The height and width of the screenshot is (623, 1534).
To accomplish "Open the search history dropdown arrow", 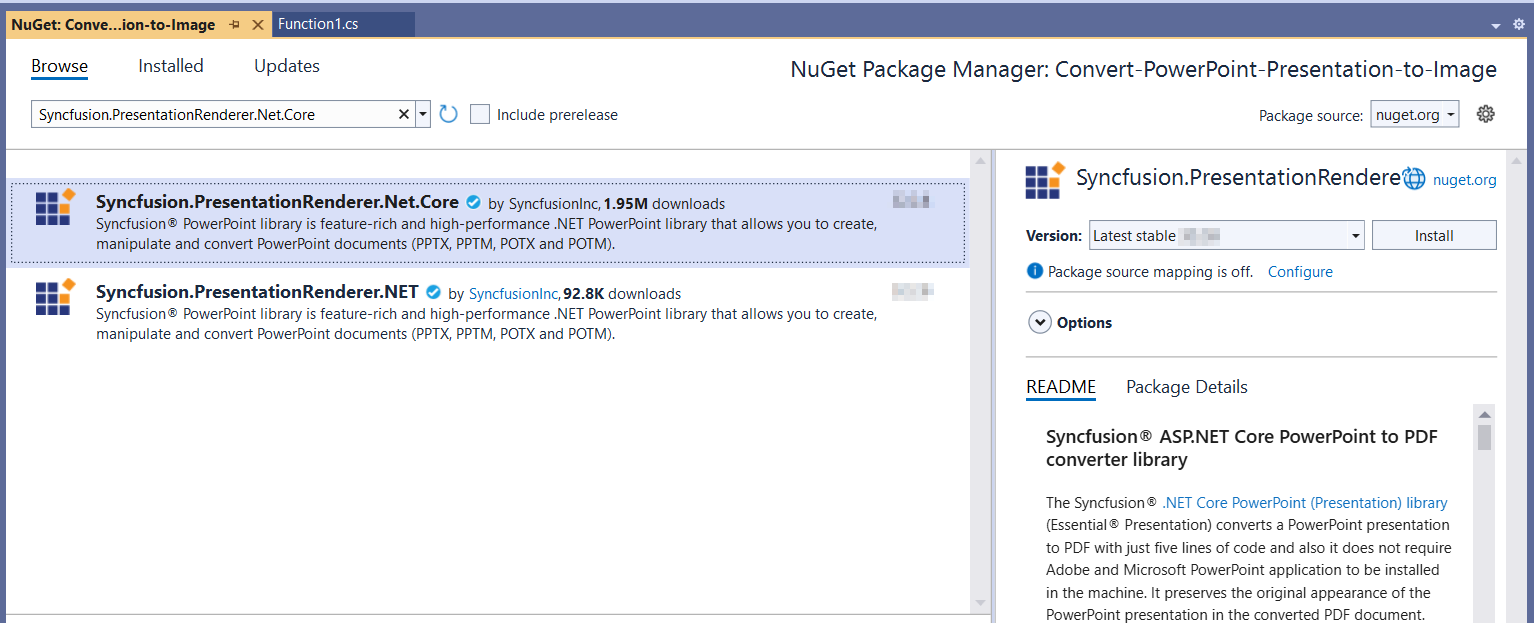I will (x=424, y=114).
